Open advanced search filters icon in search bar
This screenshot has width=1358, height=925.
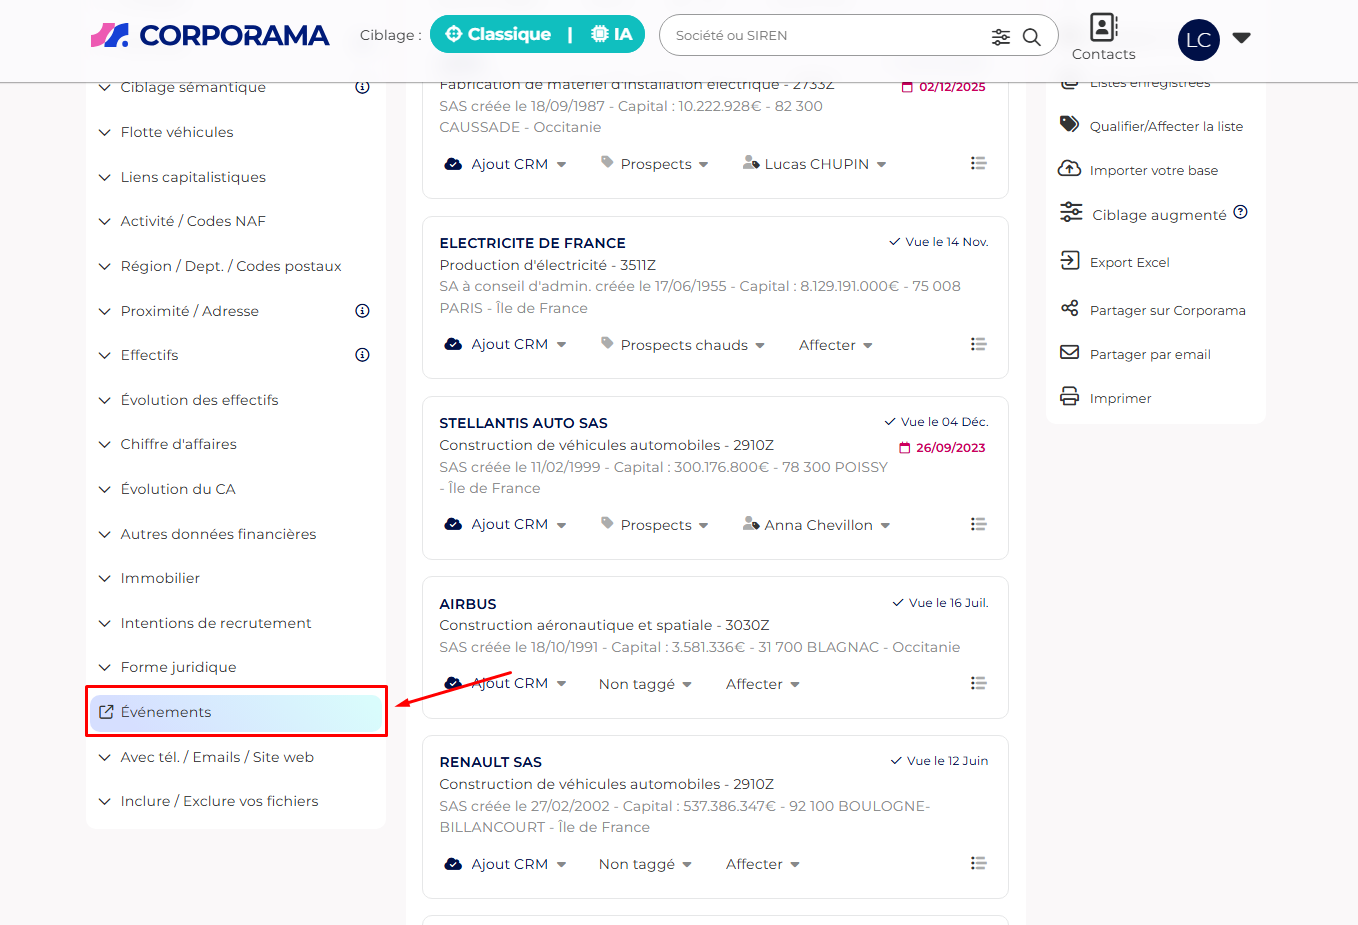coord(1000,37)
